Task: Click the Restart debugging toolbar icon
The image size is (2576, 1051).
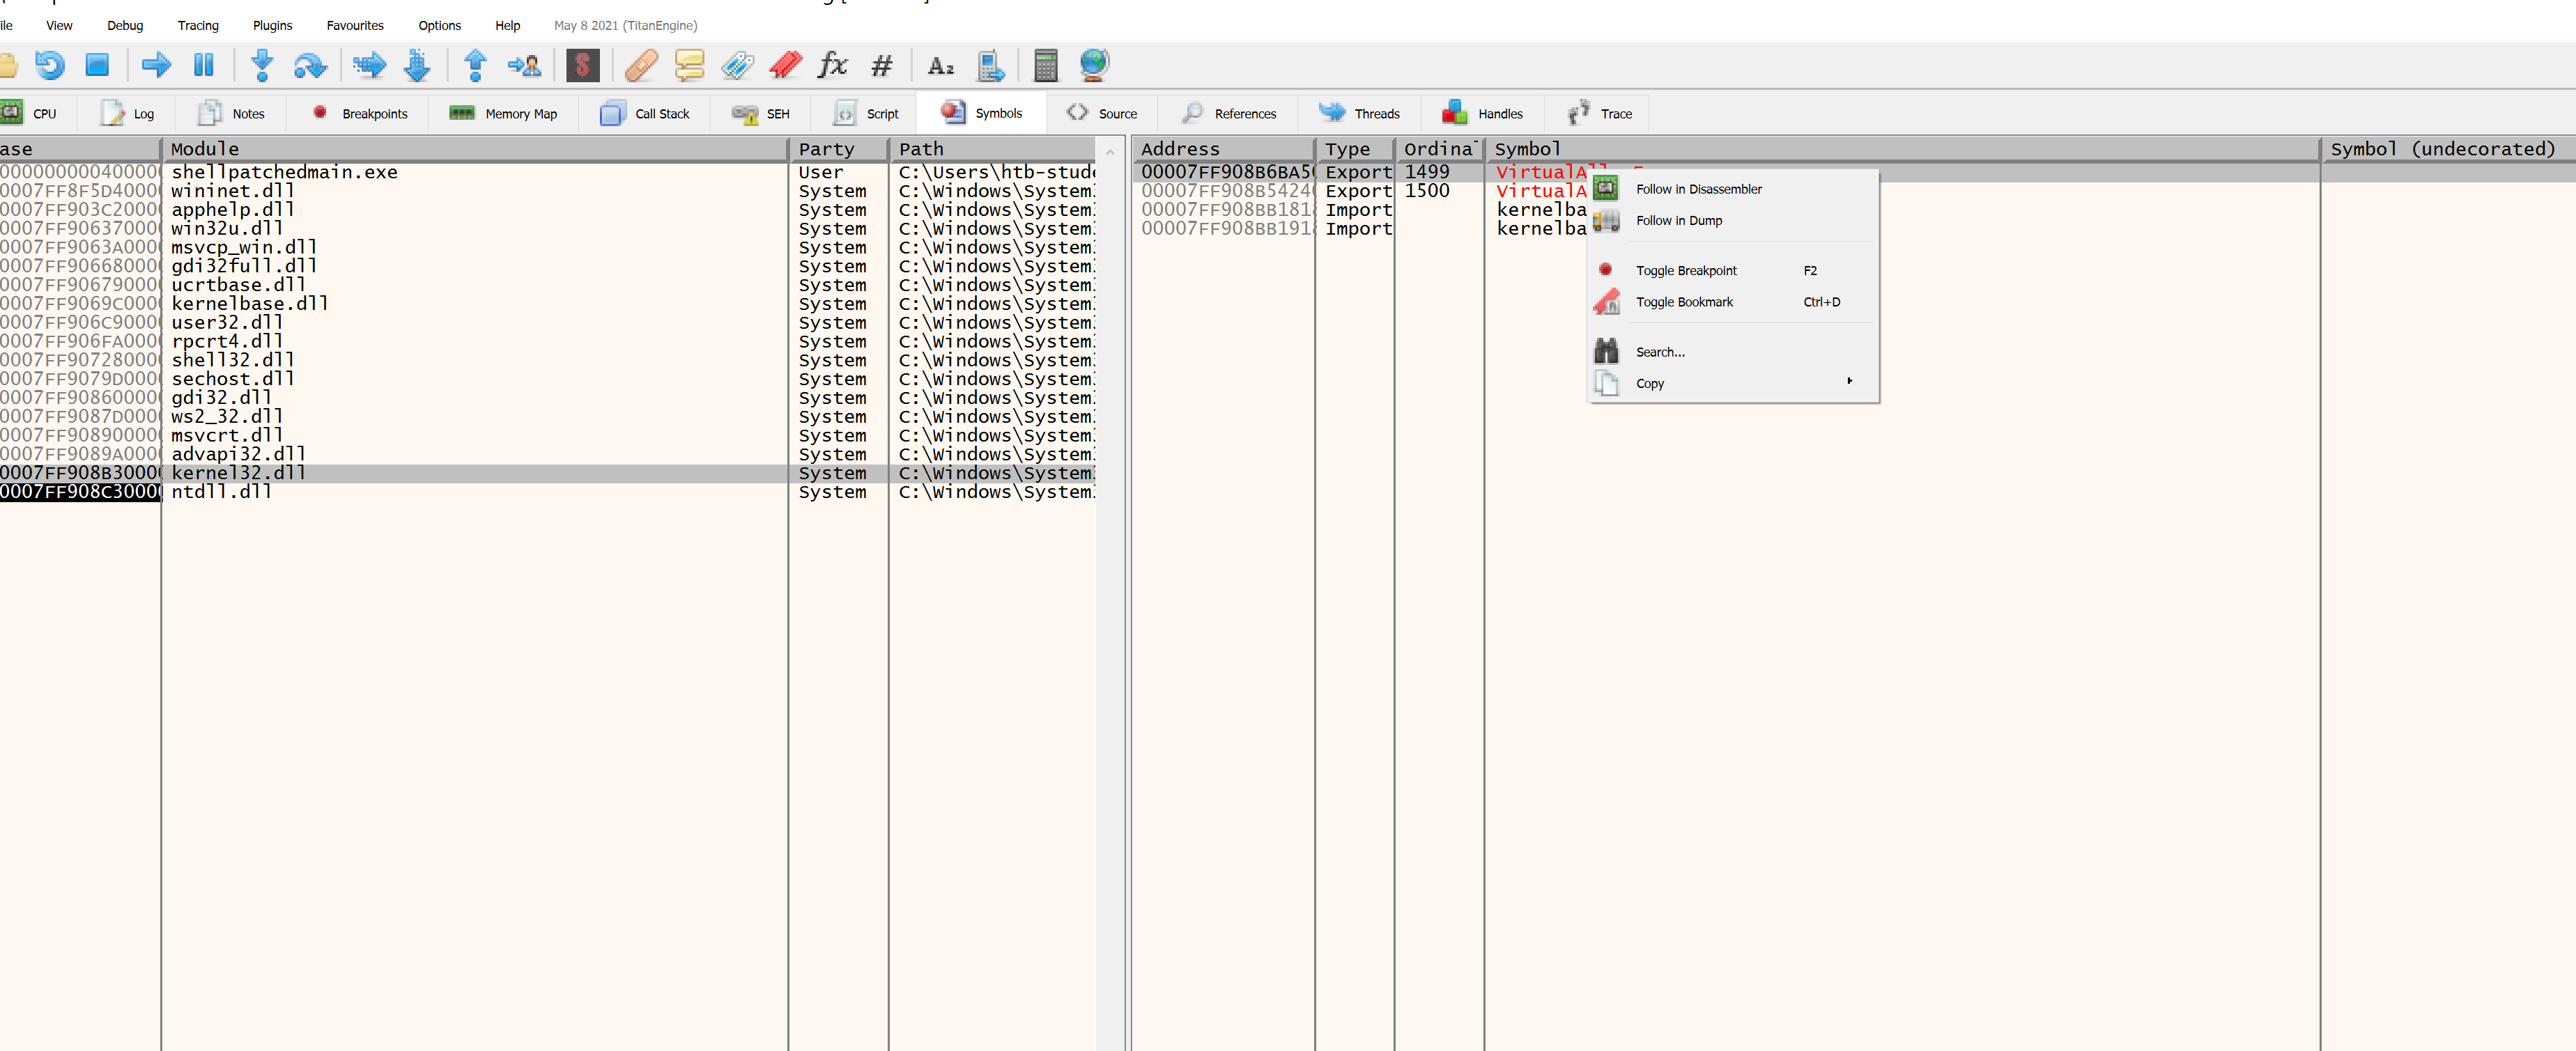Action: (49, 65)
